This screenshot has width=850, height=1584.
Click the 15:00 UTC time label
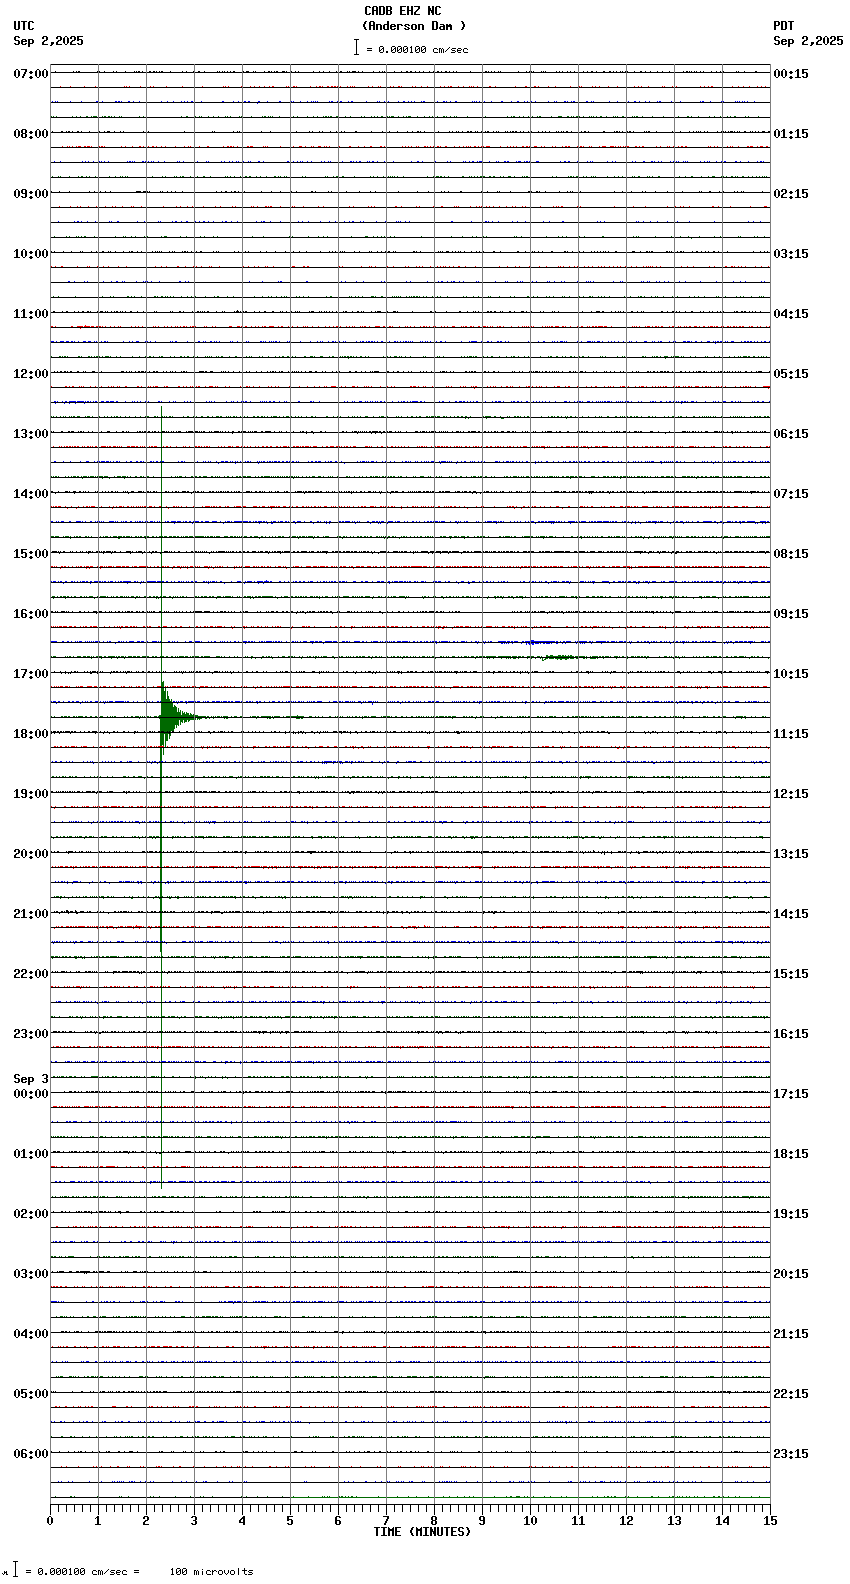[31, 554]
